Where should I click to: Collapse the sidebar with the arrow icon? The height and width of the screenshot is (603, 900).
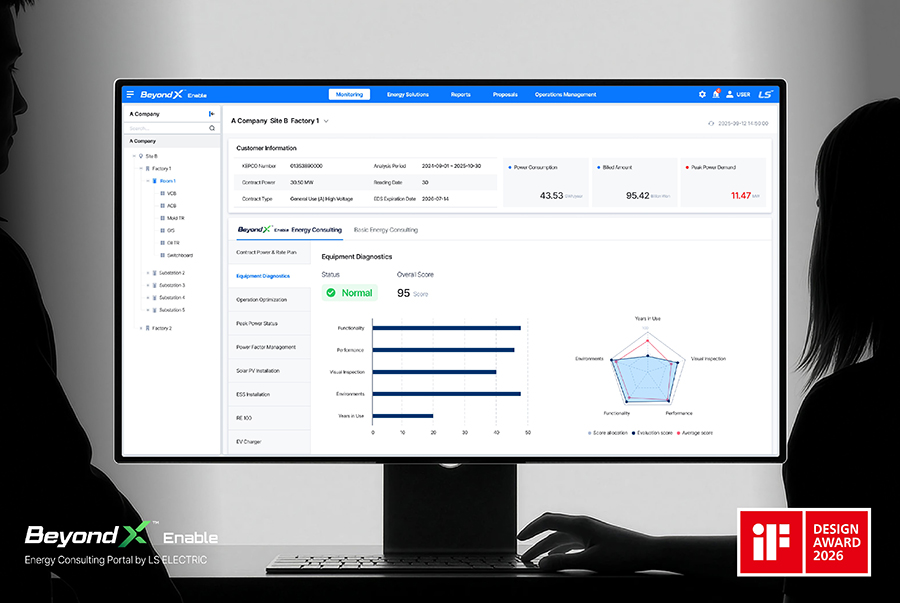click(211, 114)
